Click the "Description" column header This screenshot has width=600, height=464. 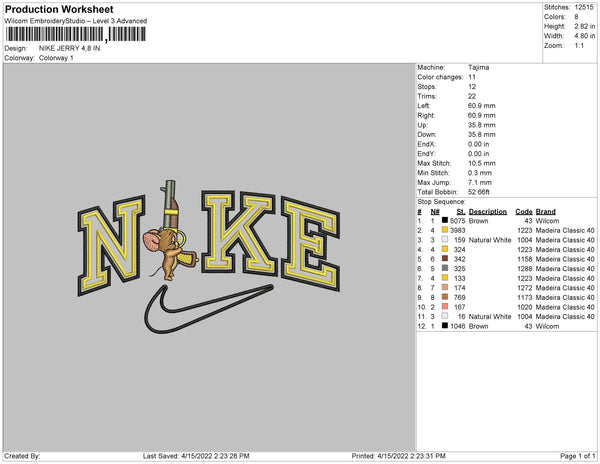[x=488, y=212]
